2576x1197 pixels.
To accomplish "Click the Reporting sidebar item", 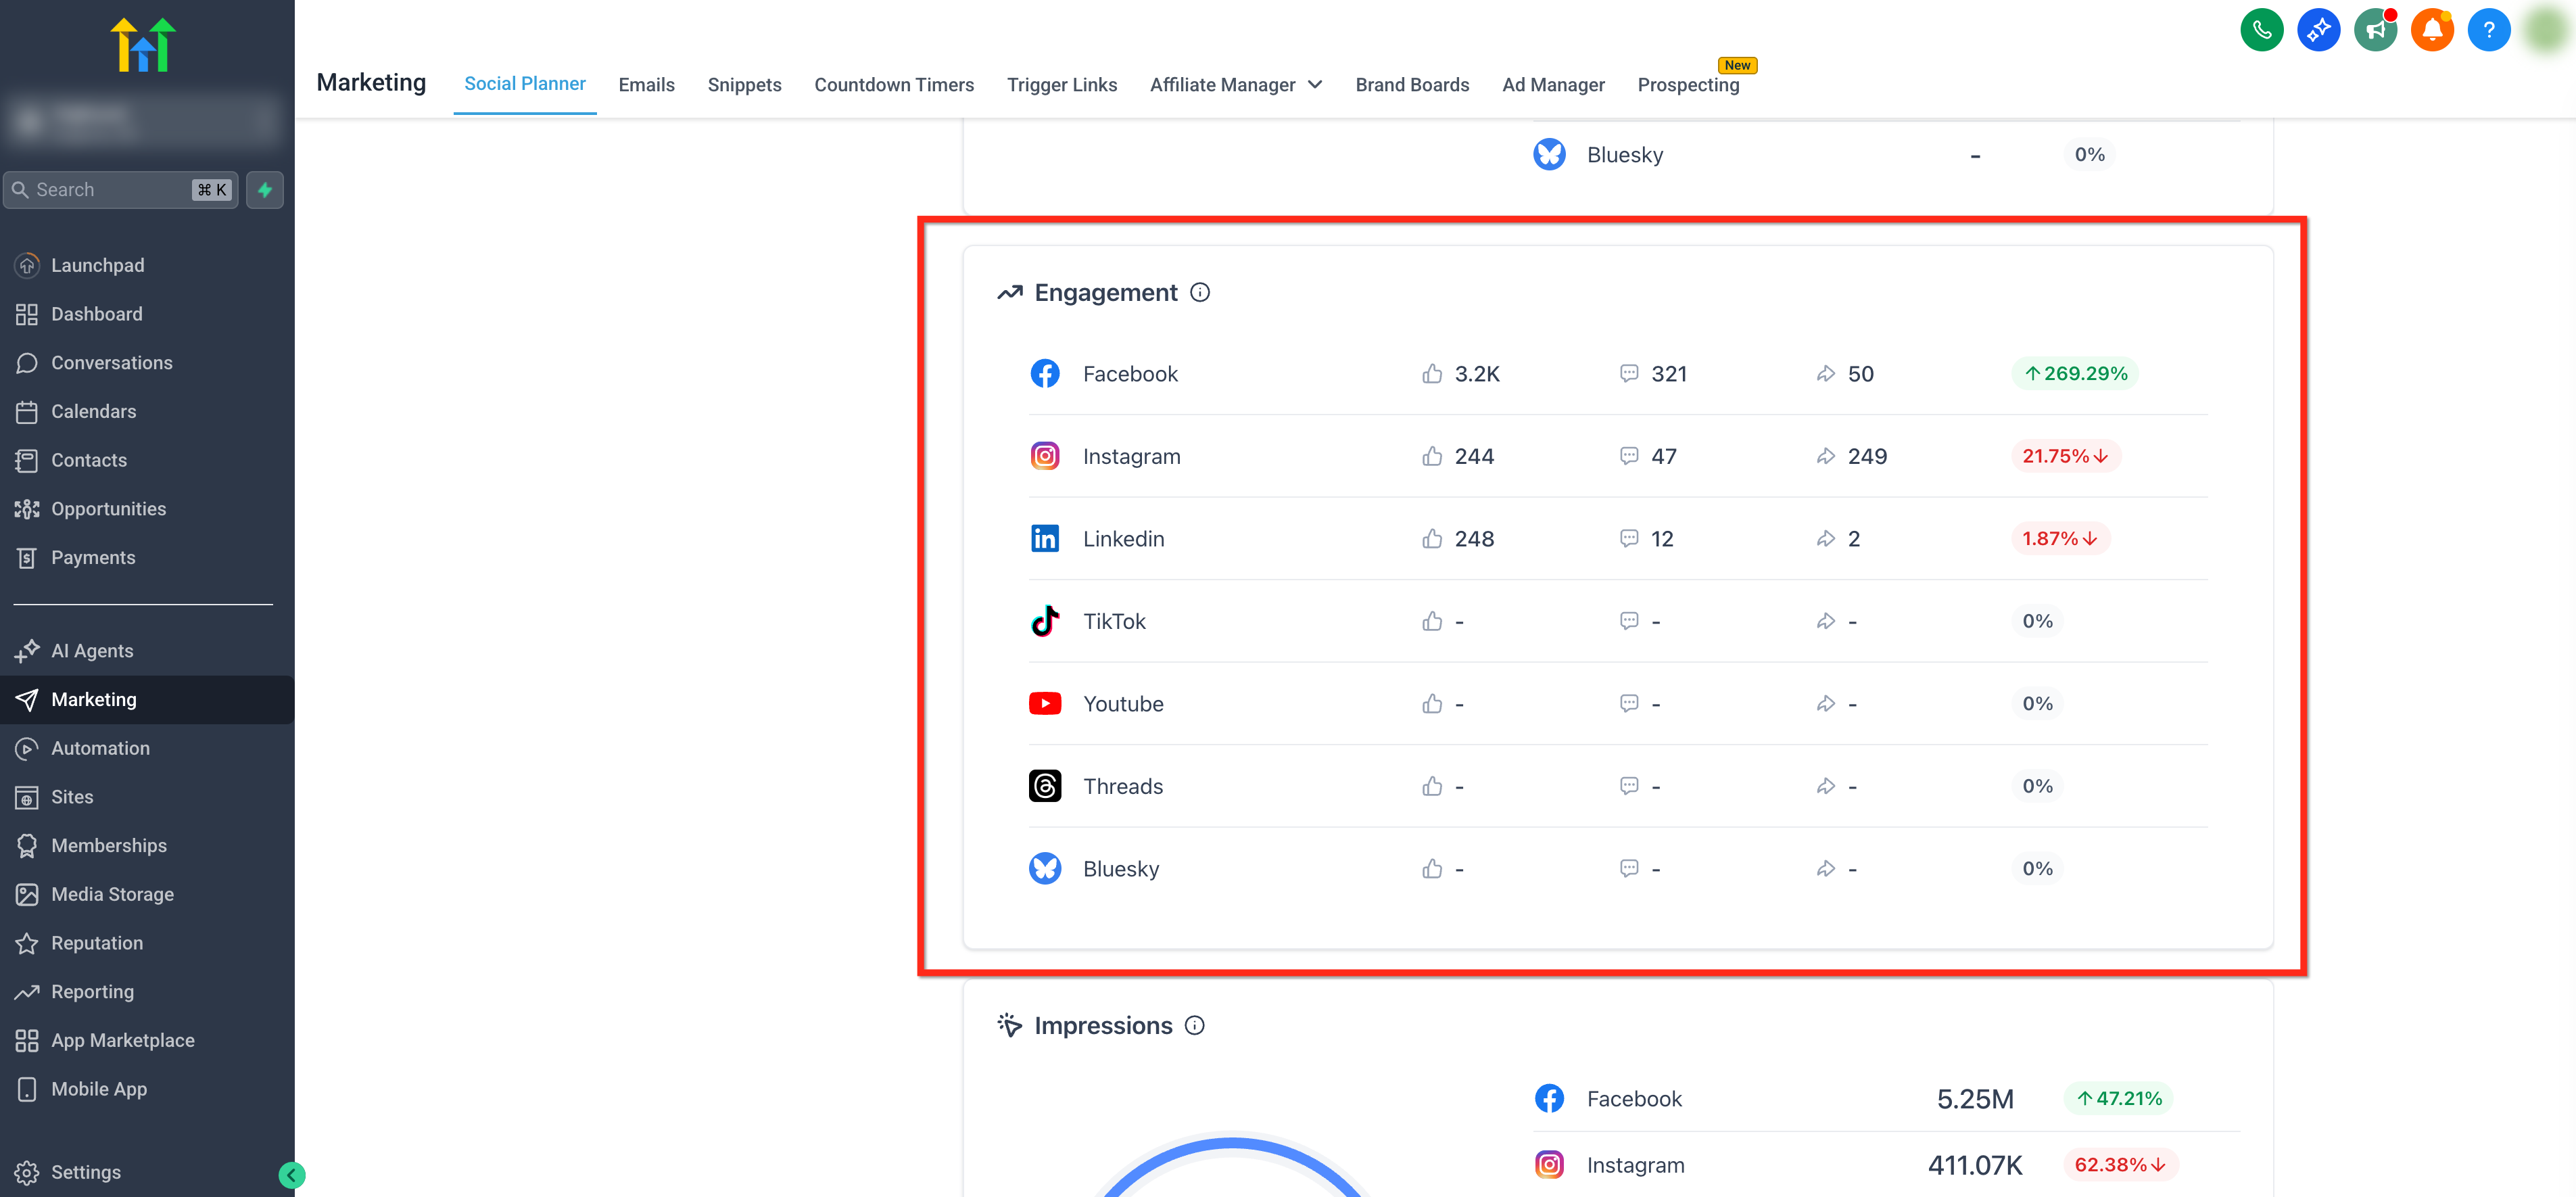I will [x=92, y=992].
